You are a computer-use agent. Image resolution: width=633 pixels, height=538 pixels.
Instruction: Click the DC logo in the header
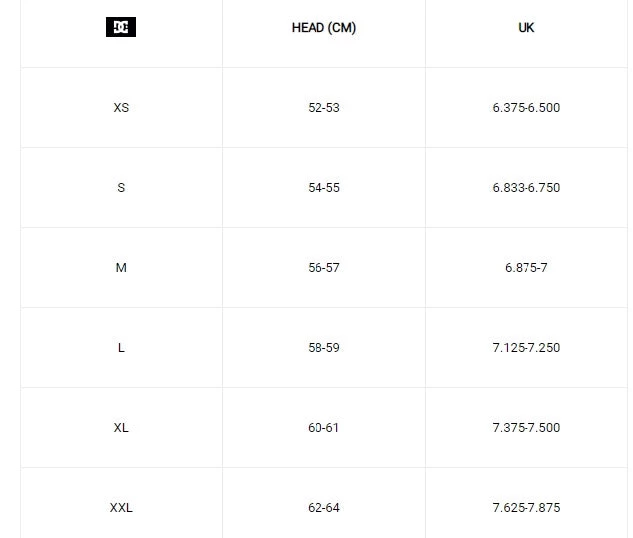click(x=121, y=28)
